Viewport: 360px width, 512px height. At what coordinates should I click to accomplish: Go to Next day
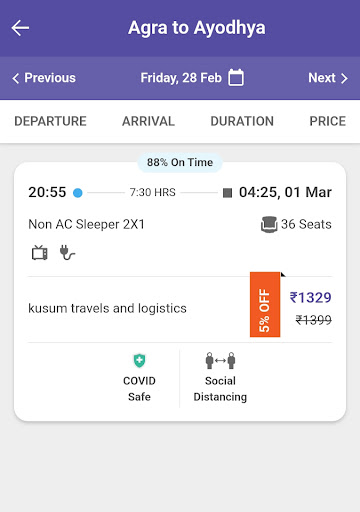point(328,78)
